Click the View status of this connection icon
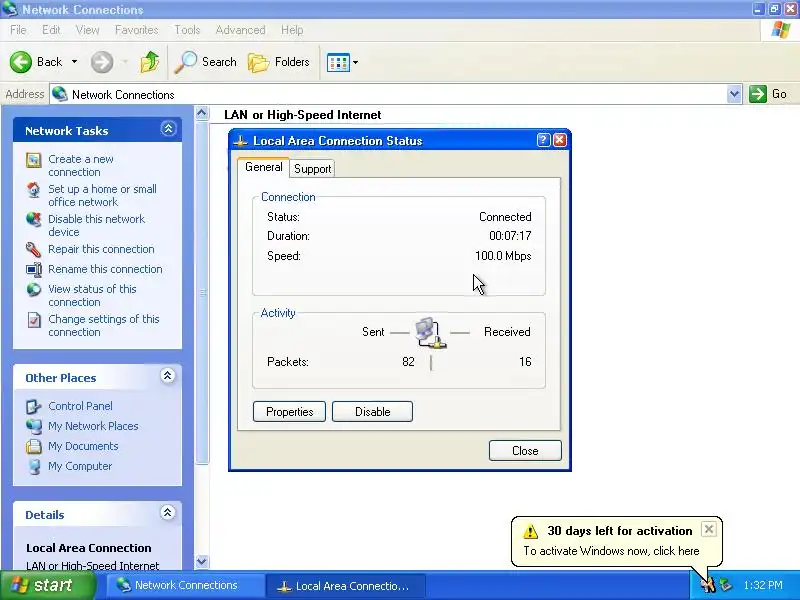800x600 pixels. pos(34,290)
